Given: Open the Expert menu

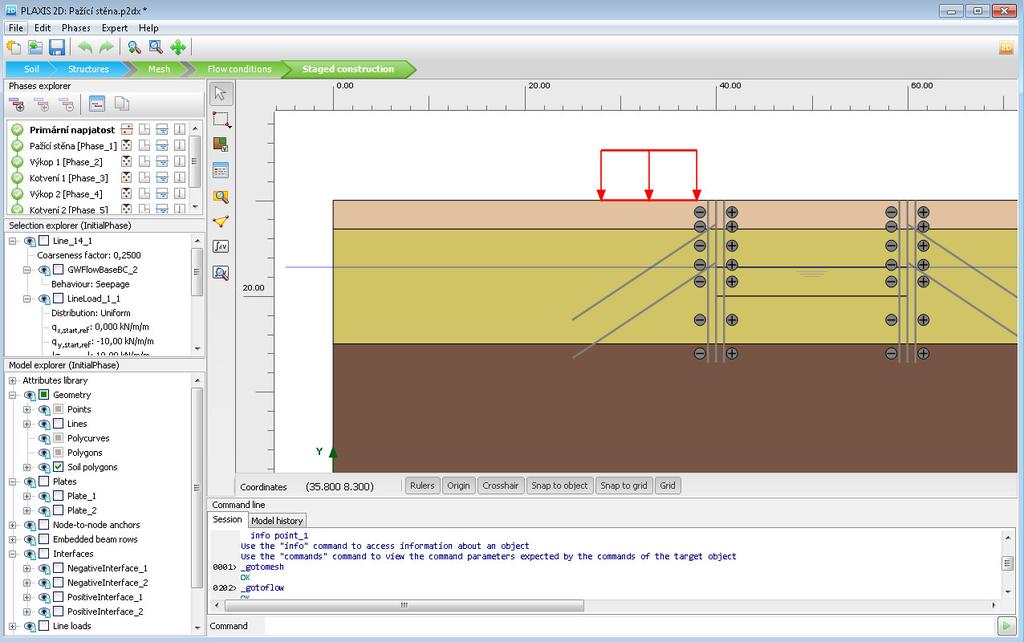Looking at the screenshot, I should (114, 28).
